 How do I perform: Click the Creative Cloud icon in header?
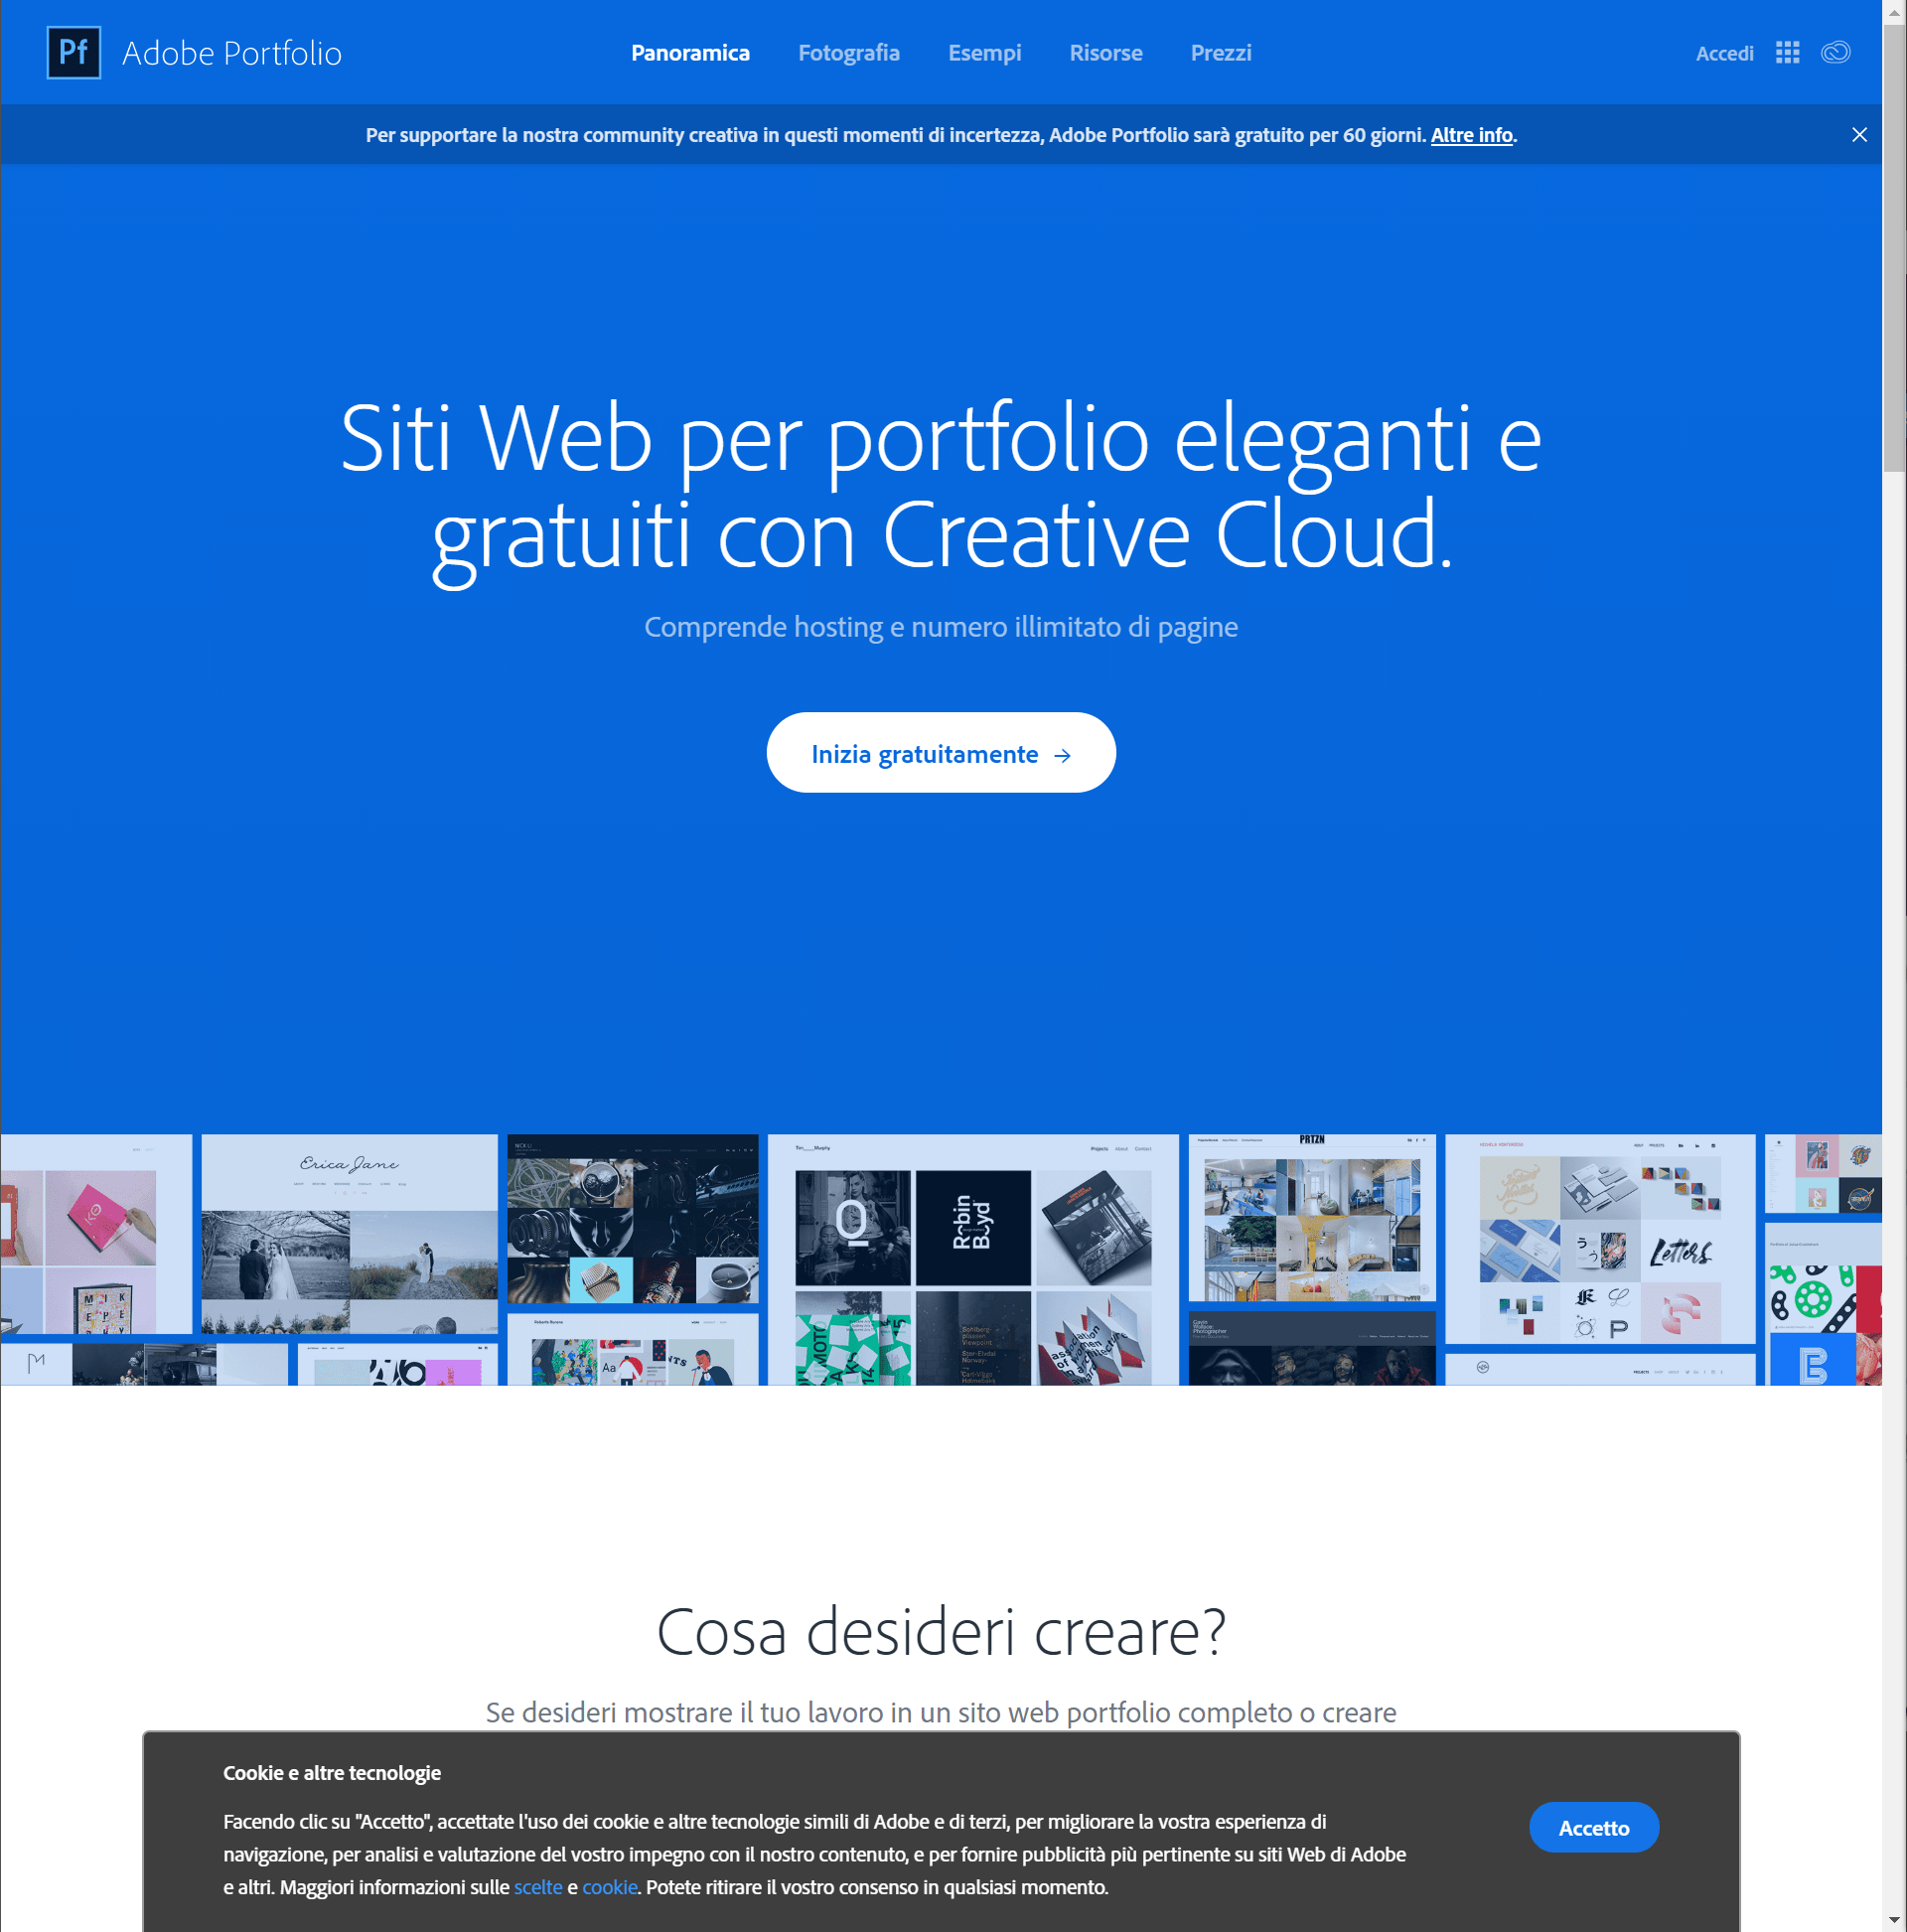tap(1835, 53)
